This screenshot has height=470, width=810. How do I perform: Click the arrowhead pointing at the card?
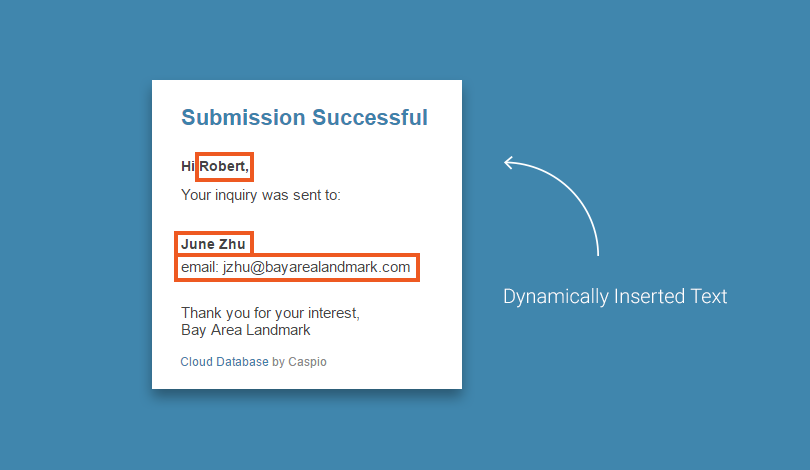tap(509, 163)
